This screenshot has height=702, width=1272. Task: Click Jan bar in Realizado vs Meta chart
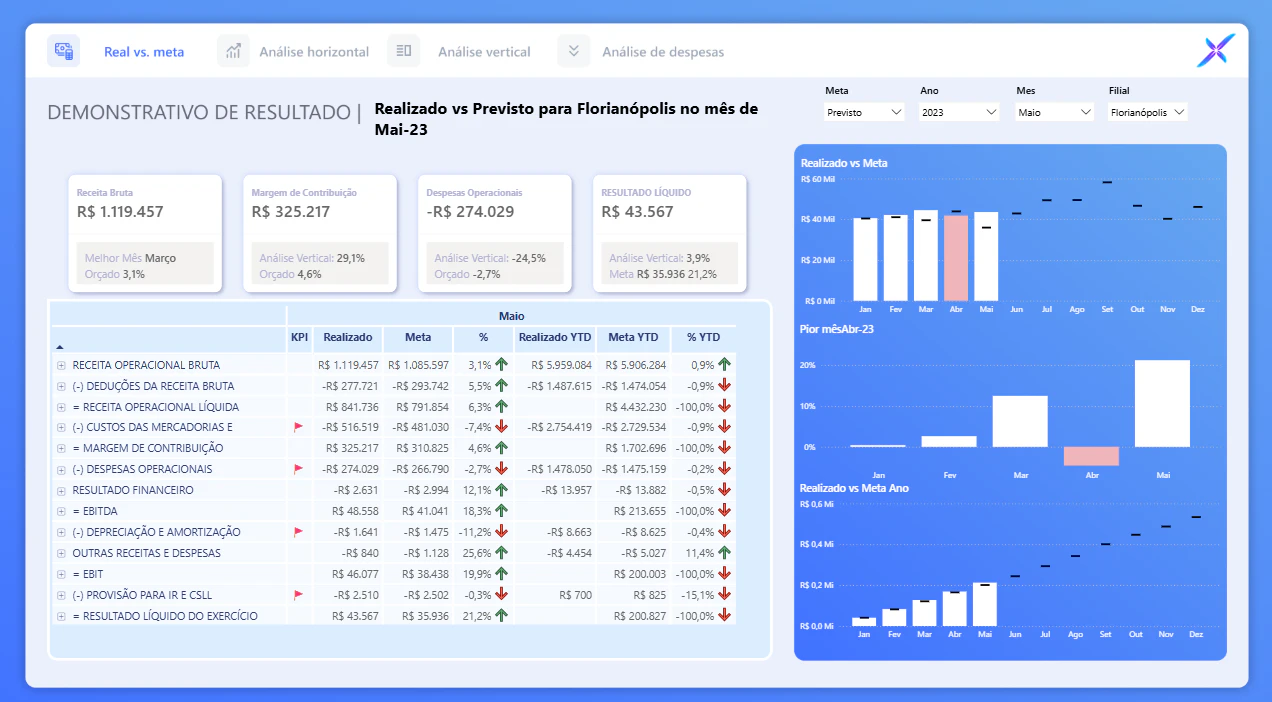click(x=865, y=259)
